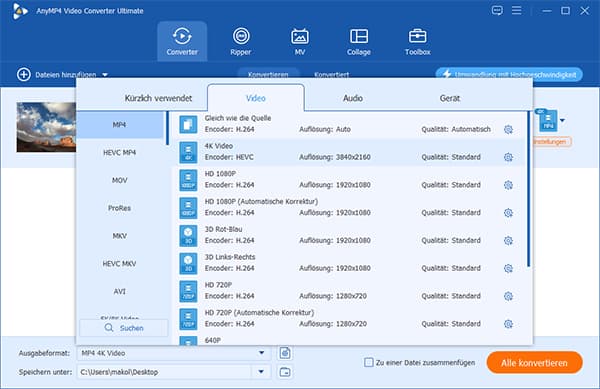
Task: Click the preset list vertical scrollbar
Action: (528, 190)
